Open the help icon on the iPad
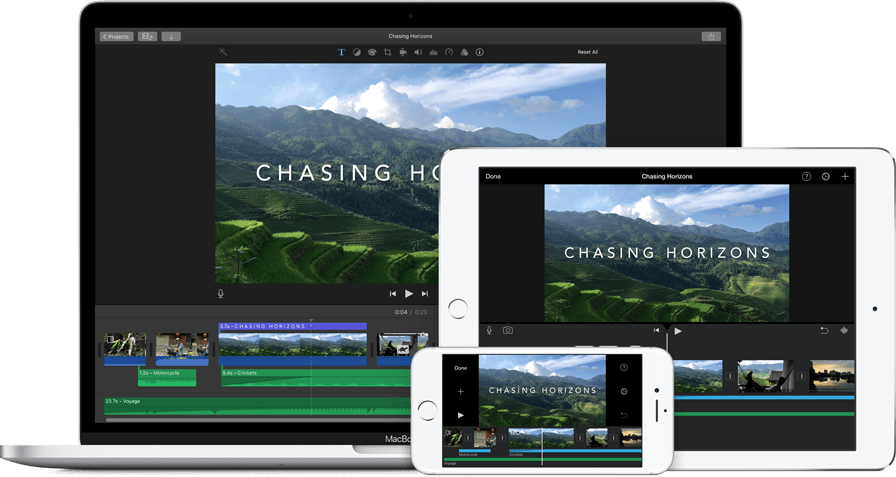 tap(807, 177)
